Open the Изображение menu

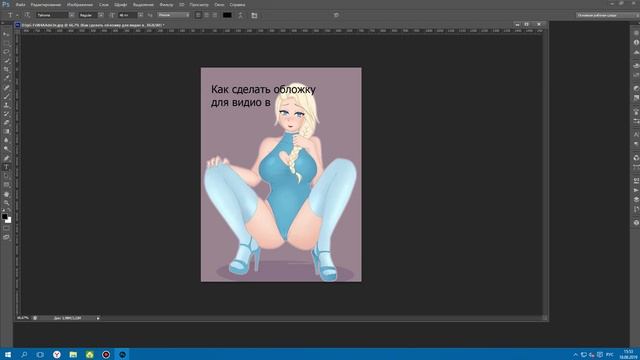80,4
